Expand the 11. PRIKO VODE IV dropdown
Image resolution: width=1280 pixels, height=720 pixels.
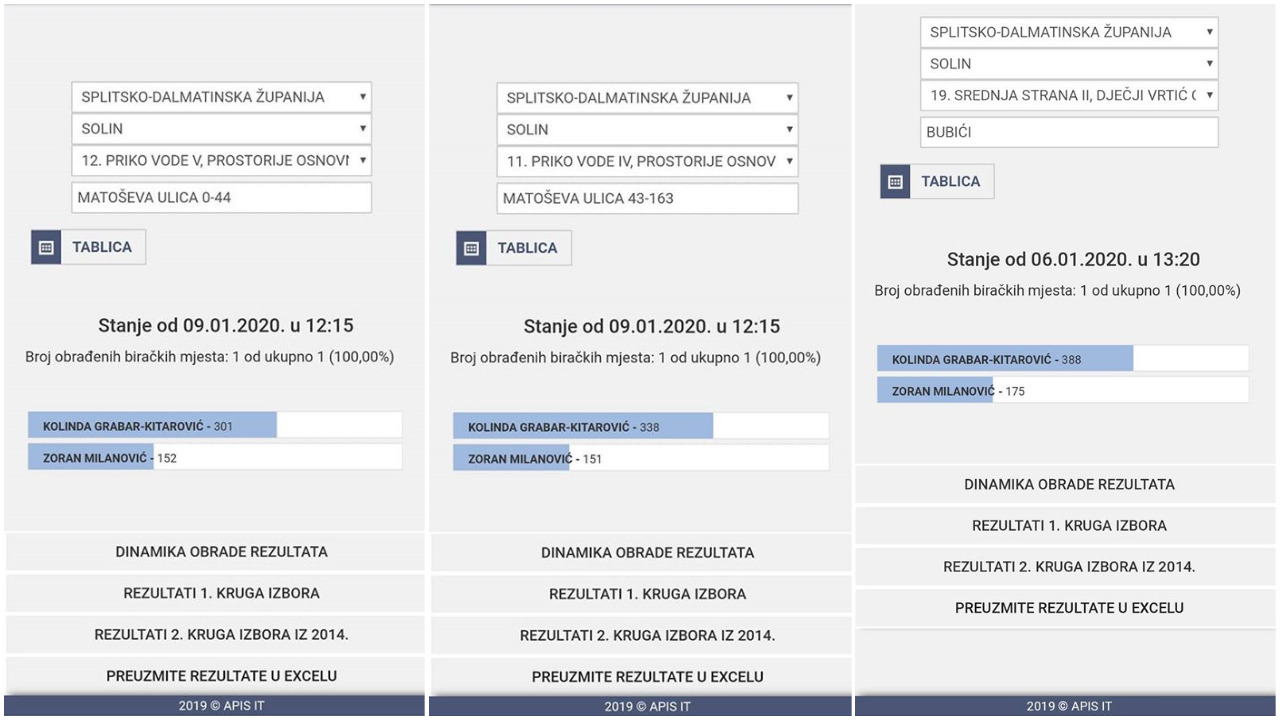click(x=647, y=161)
